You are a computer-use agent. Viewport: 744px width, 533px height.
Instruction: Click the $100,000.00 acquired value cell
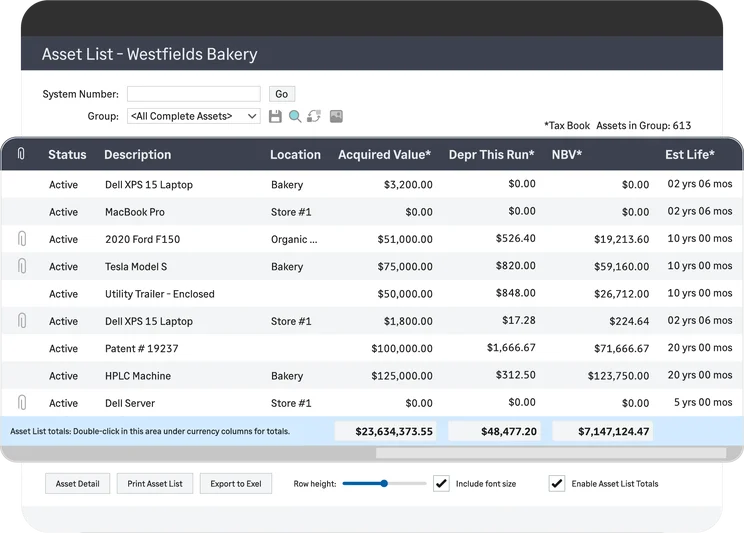[x=402, y=348]
